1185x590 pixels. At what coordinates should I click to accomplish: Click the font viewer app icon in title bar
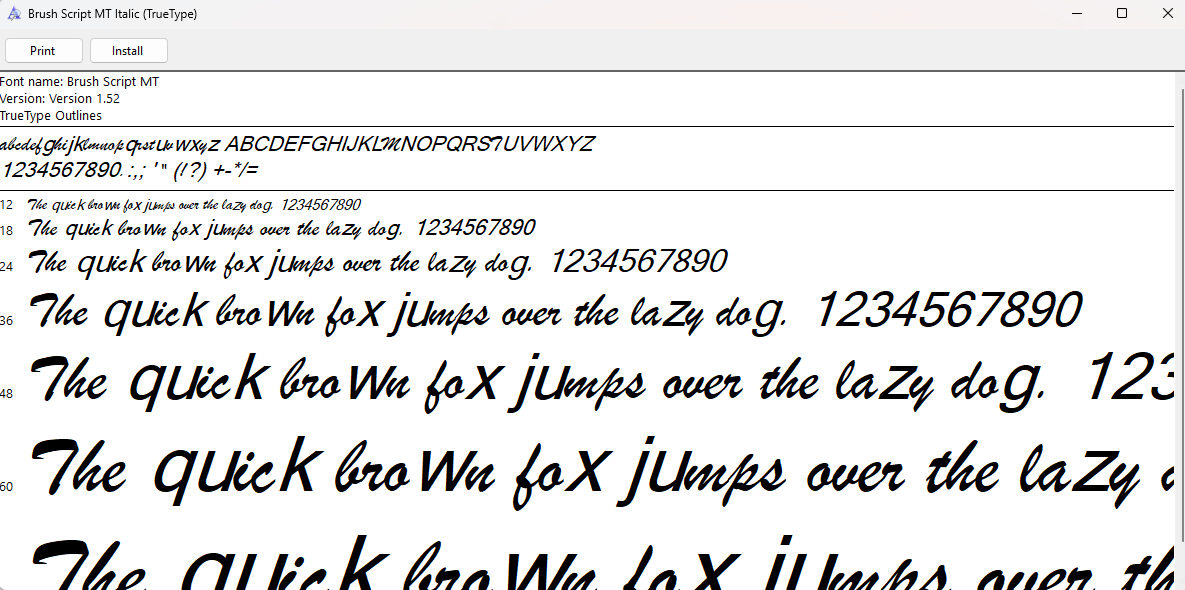tap(14, 14)
